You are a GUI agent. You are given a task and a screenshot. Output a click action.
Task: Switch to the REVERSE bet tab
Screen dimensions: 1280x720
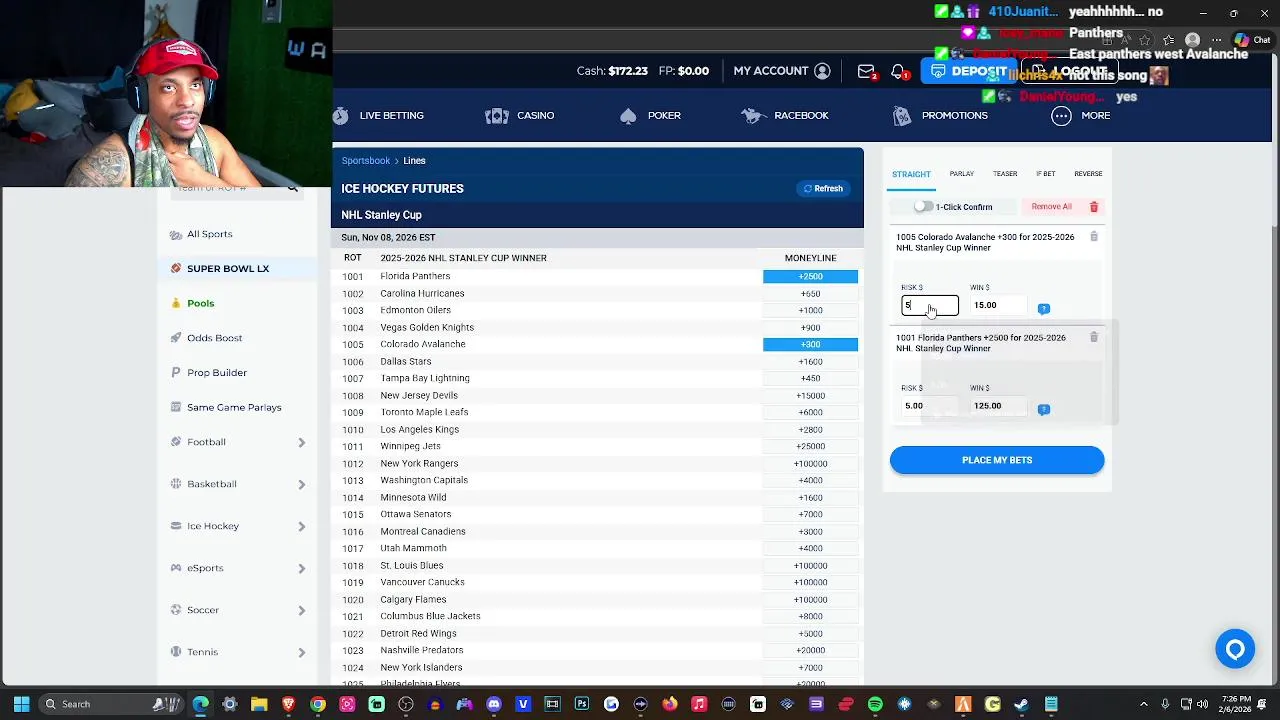(x=1088, y=174)
